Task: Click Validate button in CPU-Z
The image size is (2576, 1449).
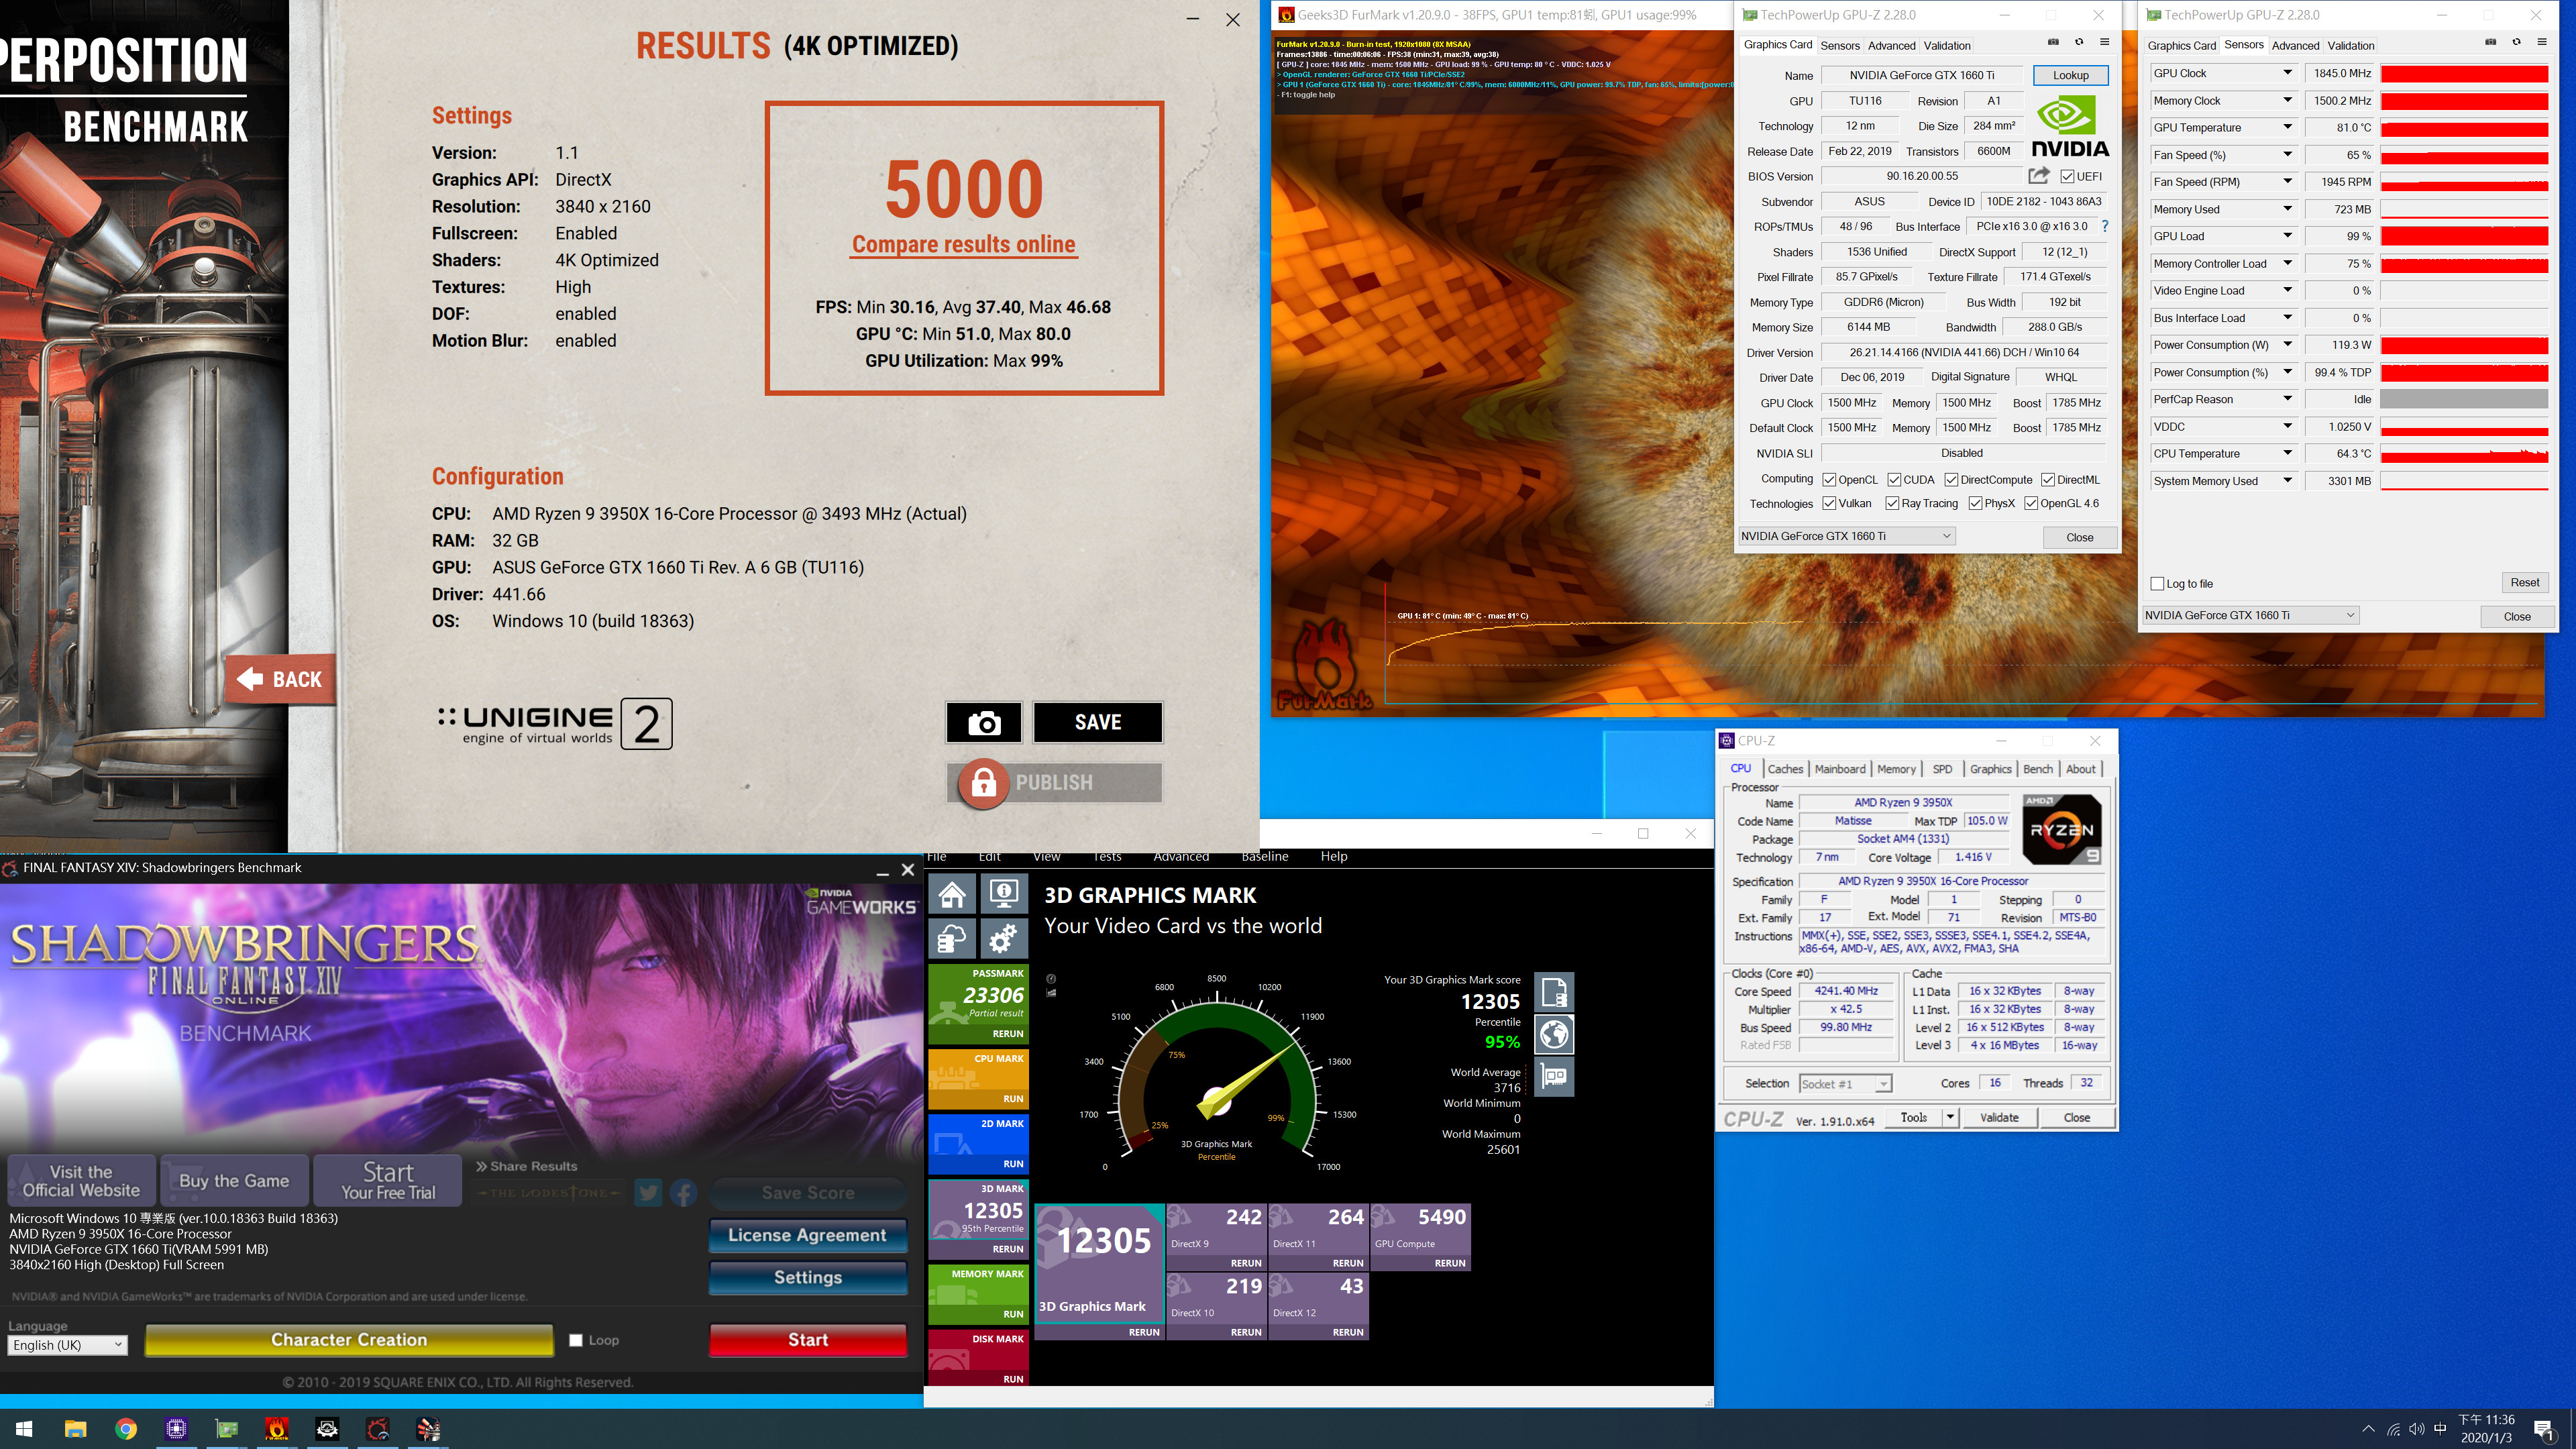Action: pos(1998,1117)
